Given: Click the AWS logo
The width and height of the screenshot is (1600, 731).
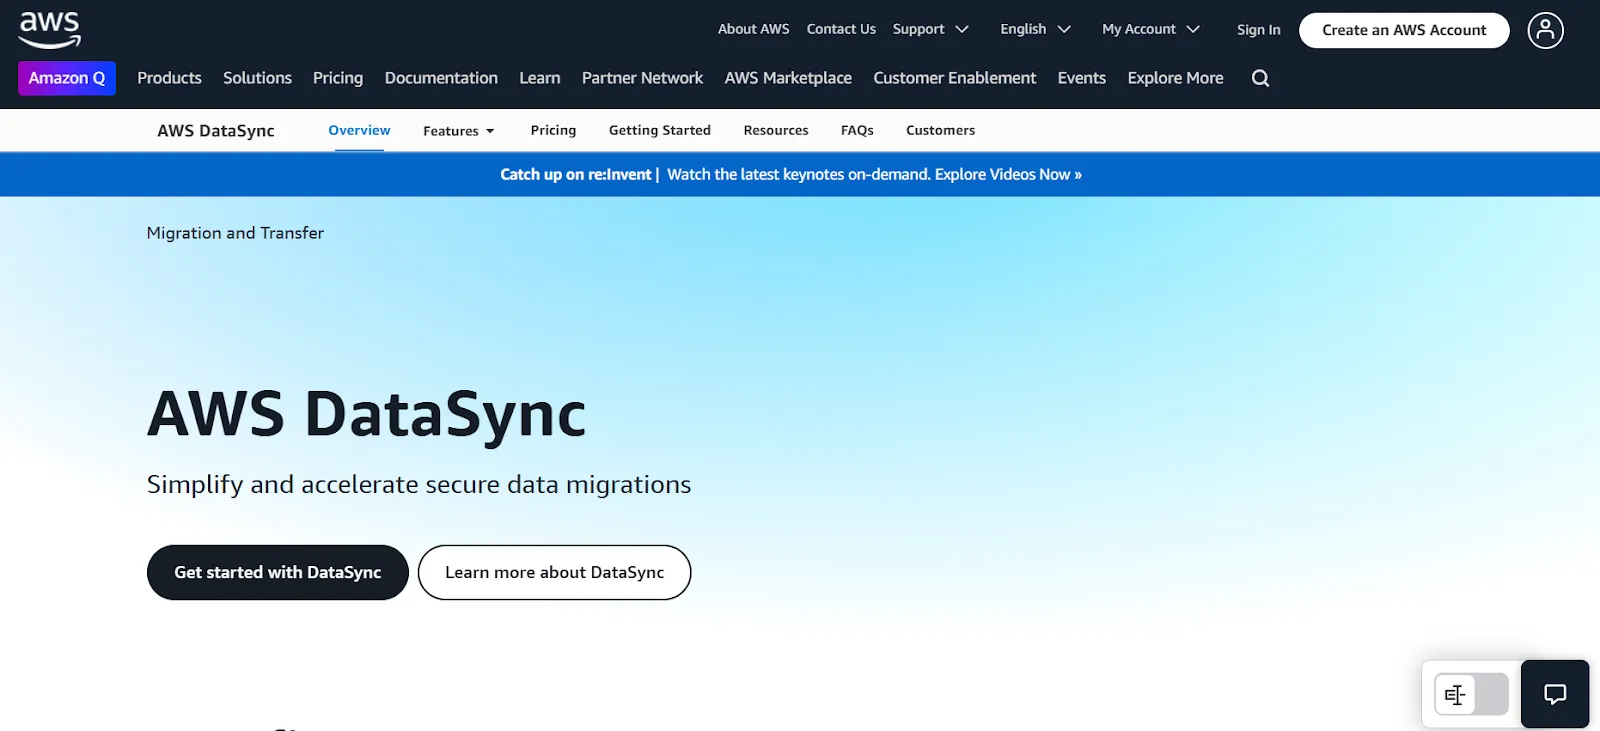Looking at the screenshot, I should click(49, 31).
